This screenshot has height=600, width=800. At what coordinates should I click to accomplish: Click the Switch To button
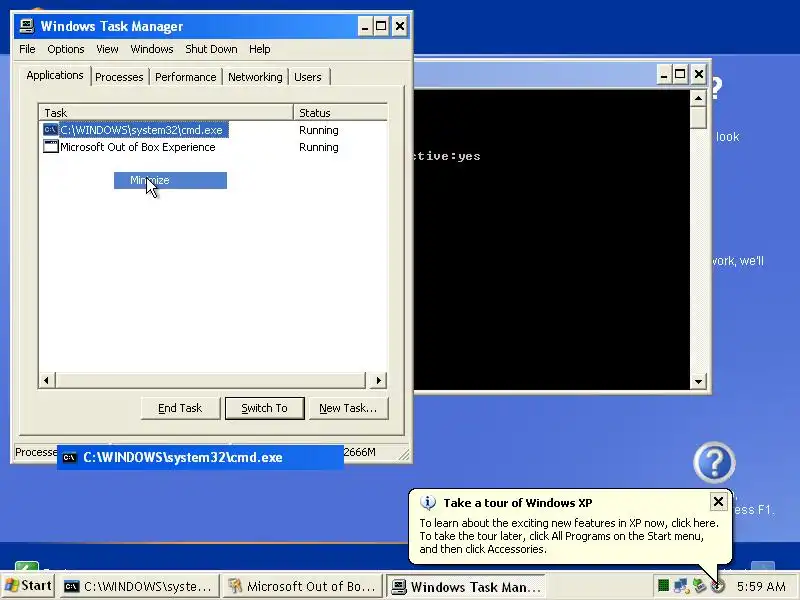(x=264, y=408)
